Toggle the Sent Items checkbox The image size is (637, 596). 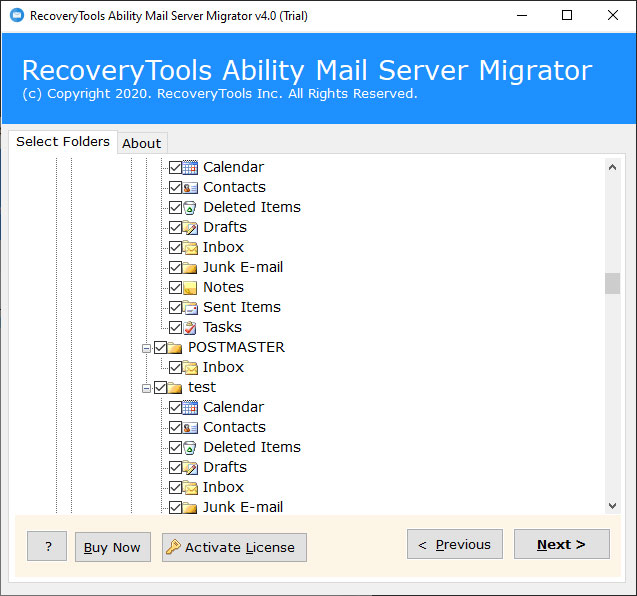point(176,308)
